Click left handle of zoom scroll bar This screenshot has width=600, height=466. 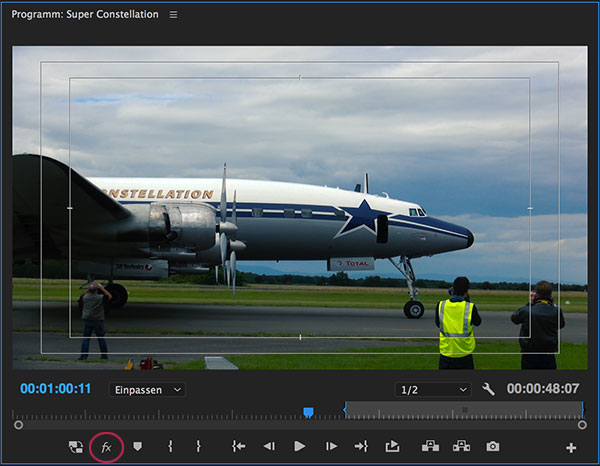coord(18,425)
